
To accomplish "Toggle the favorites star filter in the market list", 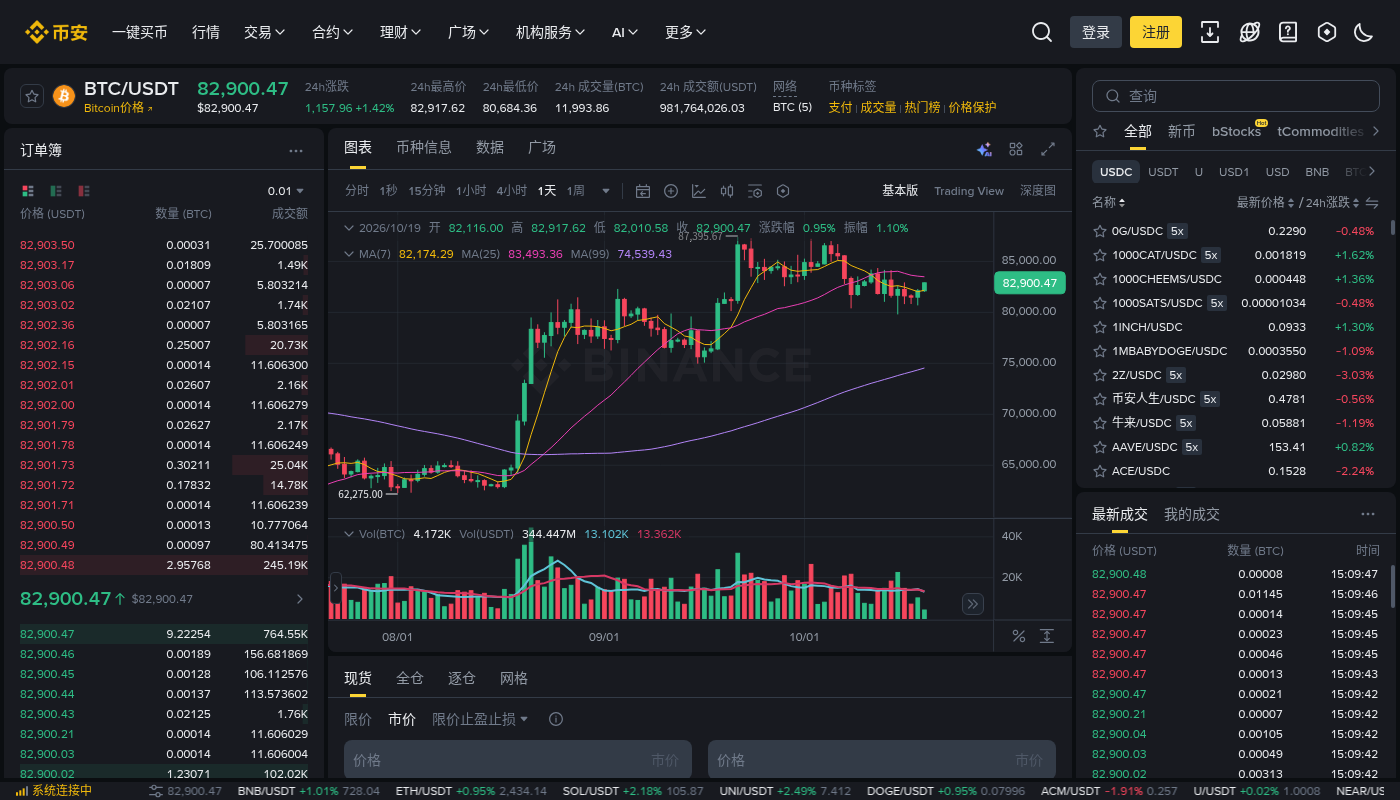I will [x=1100, y=131].
